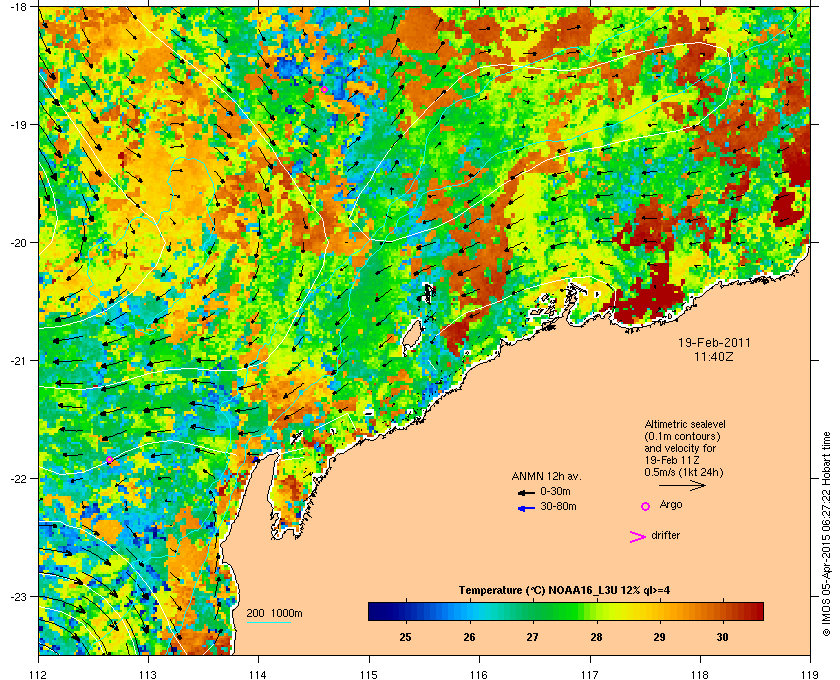This screenshot has height=680, width=840.
Task: Click the blue 30-80m arrow in the legend
Action: [526, 509]
